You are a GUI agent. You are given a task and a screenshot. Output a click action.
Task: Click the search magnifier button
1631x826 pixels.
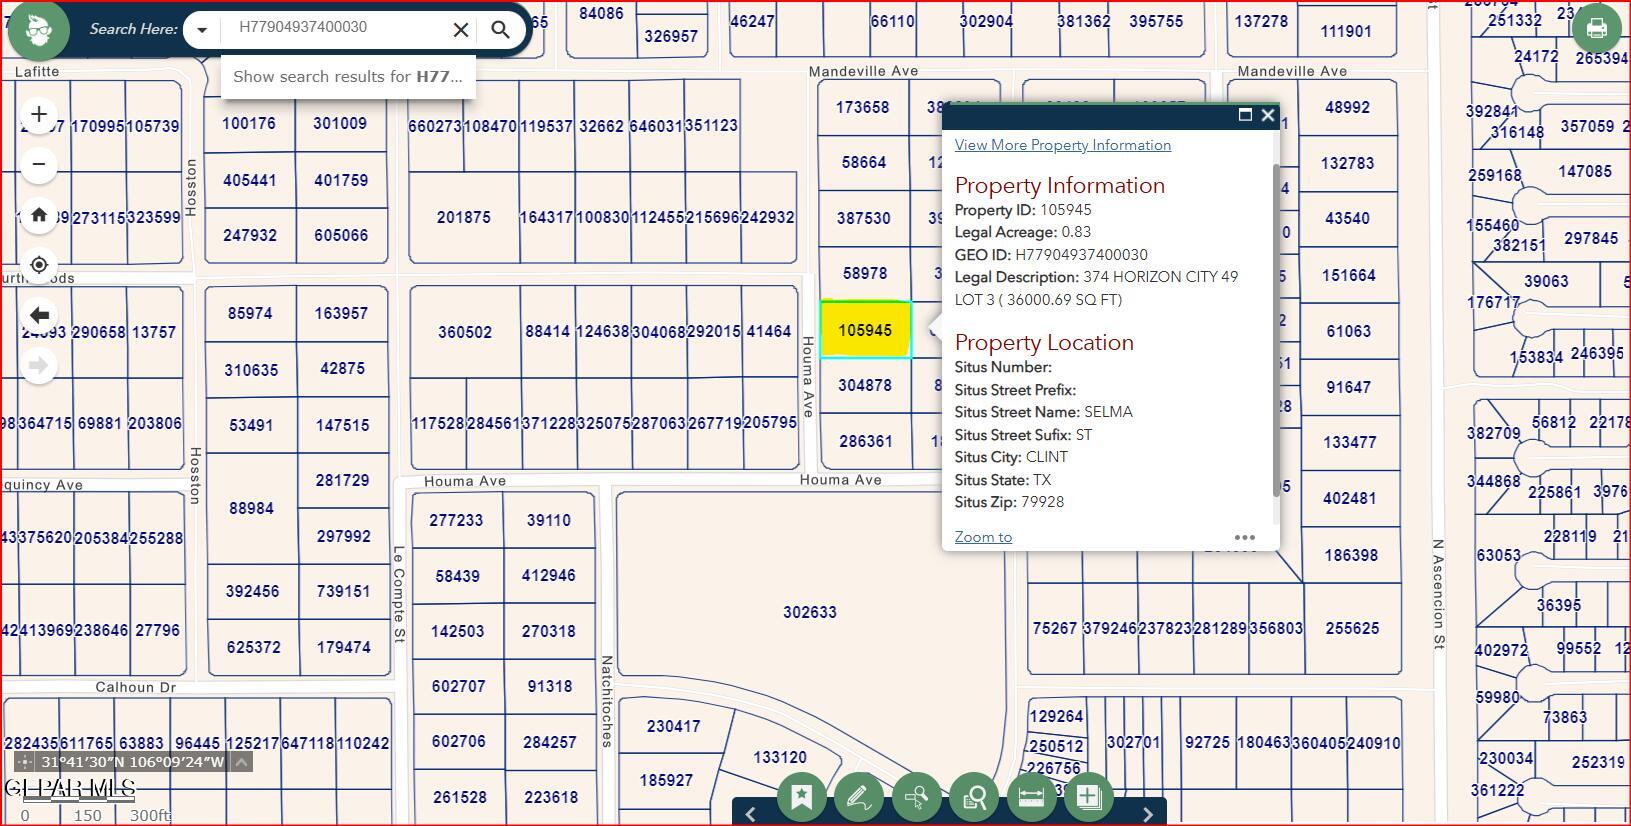(501, 30)
